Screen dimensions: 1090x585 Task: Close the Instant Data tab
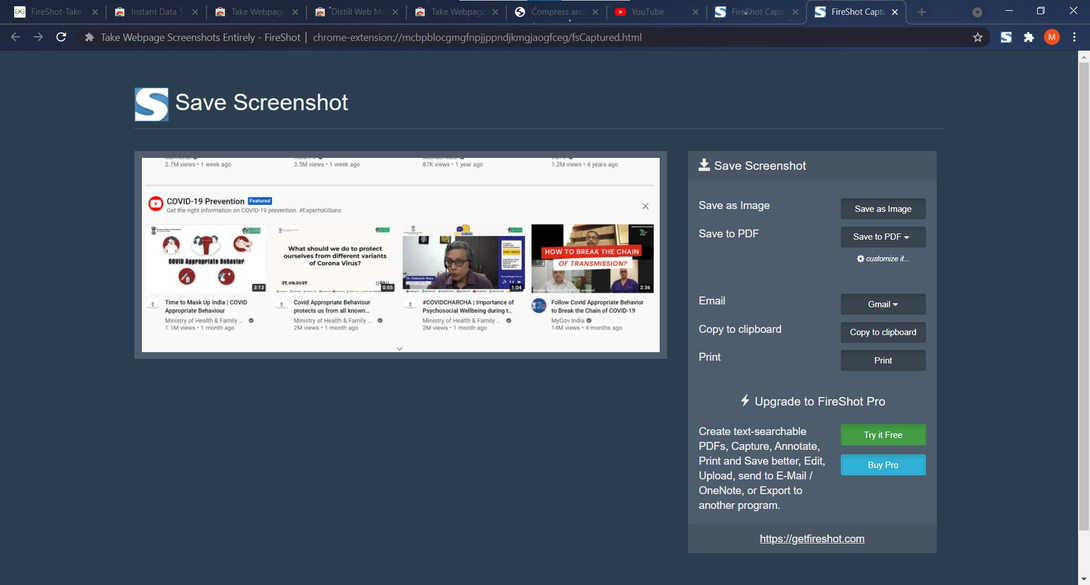(195, 12)
